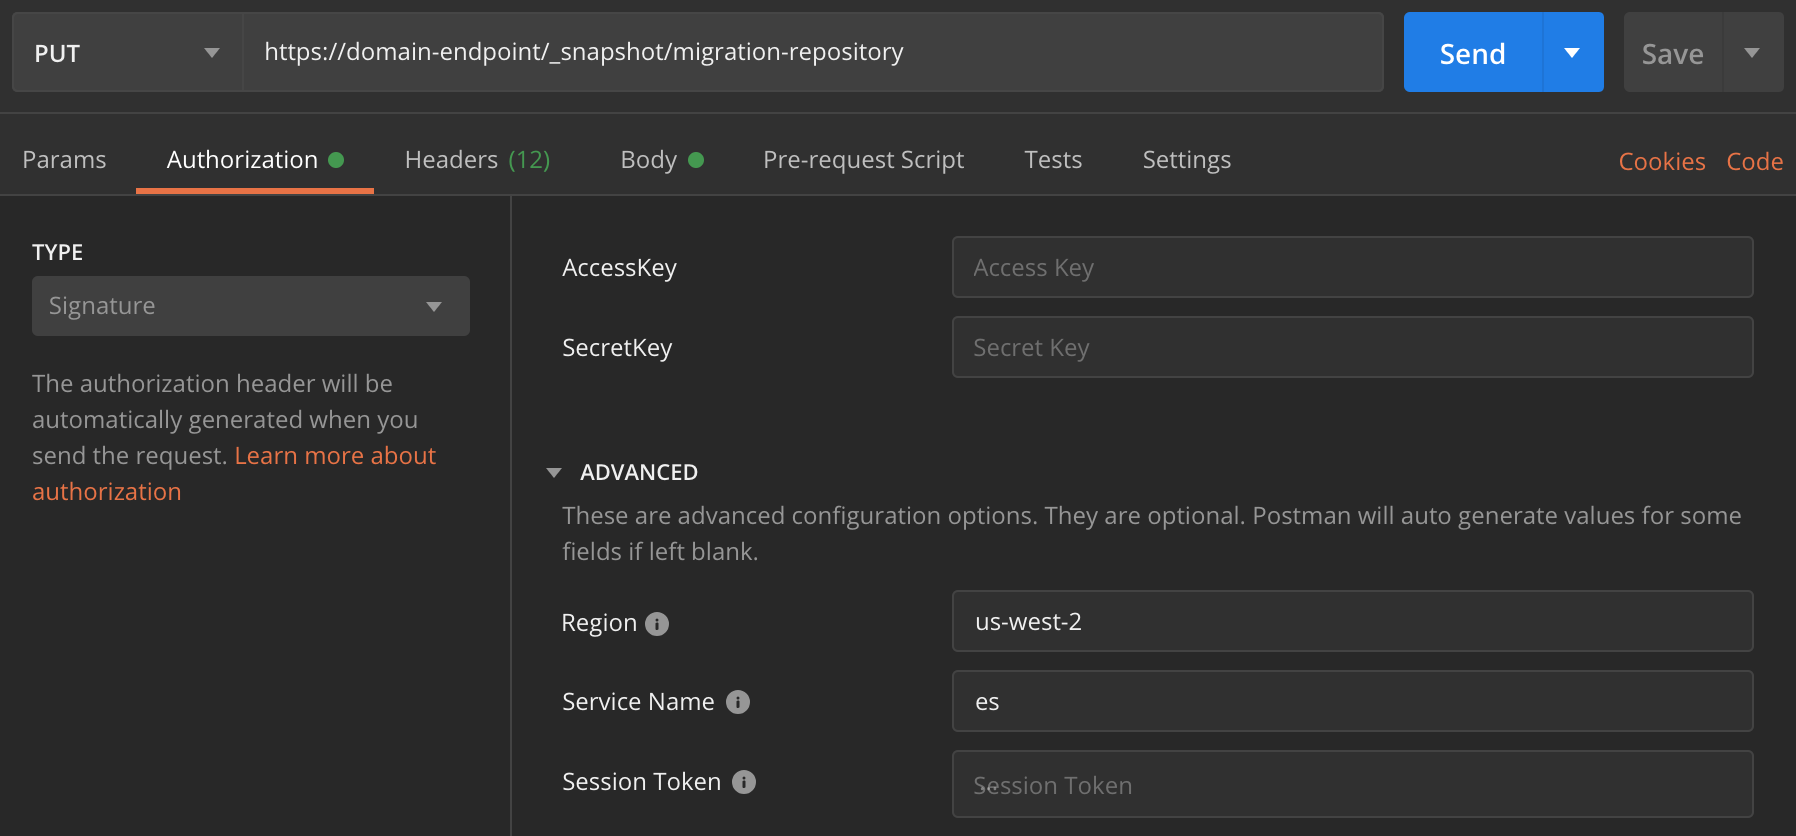
Task: Click the Learn more about authorization link
Action: click(x=335, y=455)
